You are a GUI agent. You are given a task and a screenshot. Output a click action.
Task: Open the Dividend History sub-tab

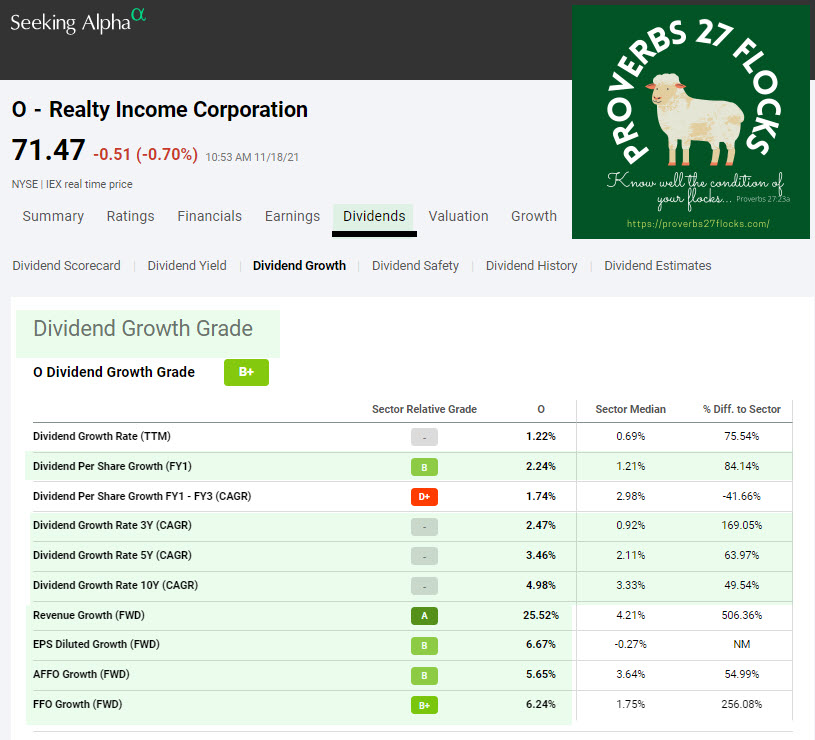(x=531, y=266)
